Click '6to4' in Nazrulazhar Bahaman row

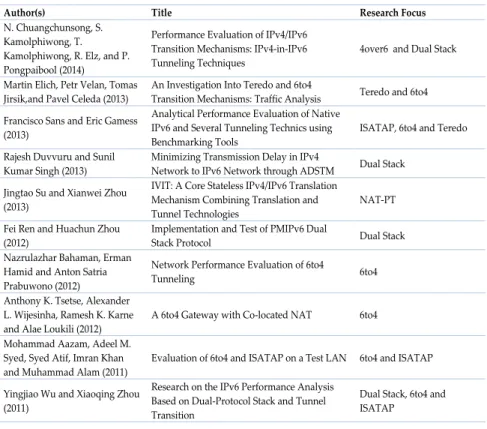point(368,272)
